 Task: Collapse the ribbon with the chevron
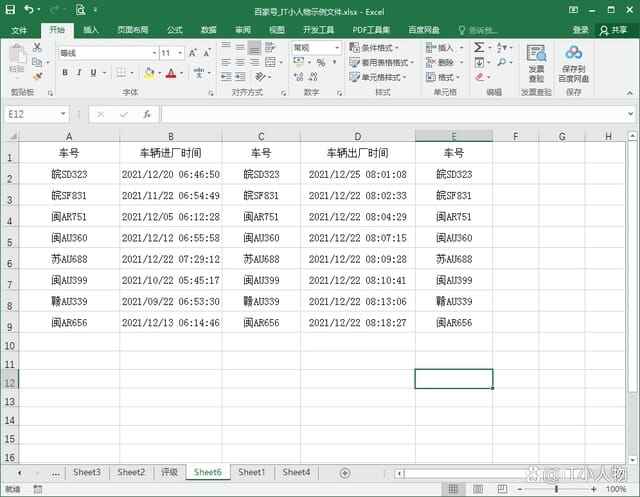pyautogui.click(x=630, y=93)
